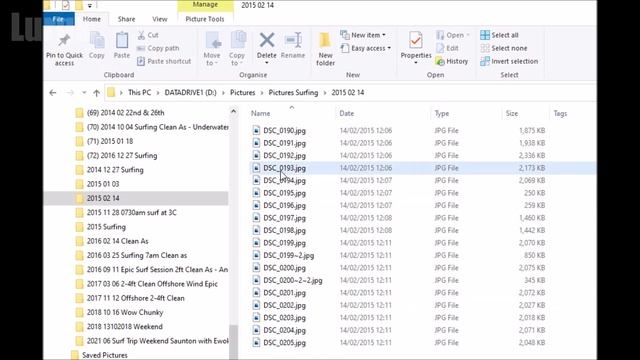Click the quick access properties checkmark icon

pyautogui.click(x=66, y=5)
